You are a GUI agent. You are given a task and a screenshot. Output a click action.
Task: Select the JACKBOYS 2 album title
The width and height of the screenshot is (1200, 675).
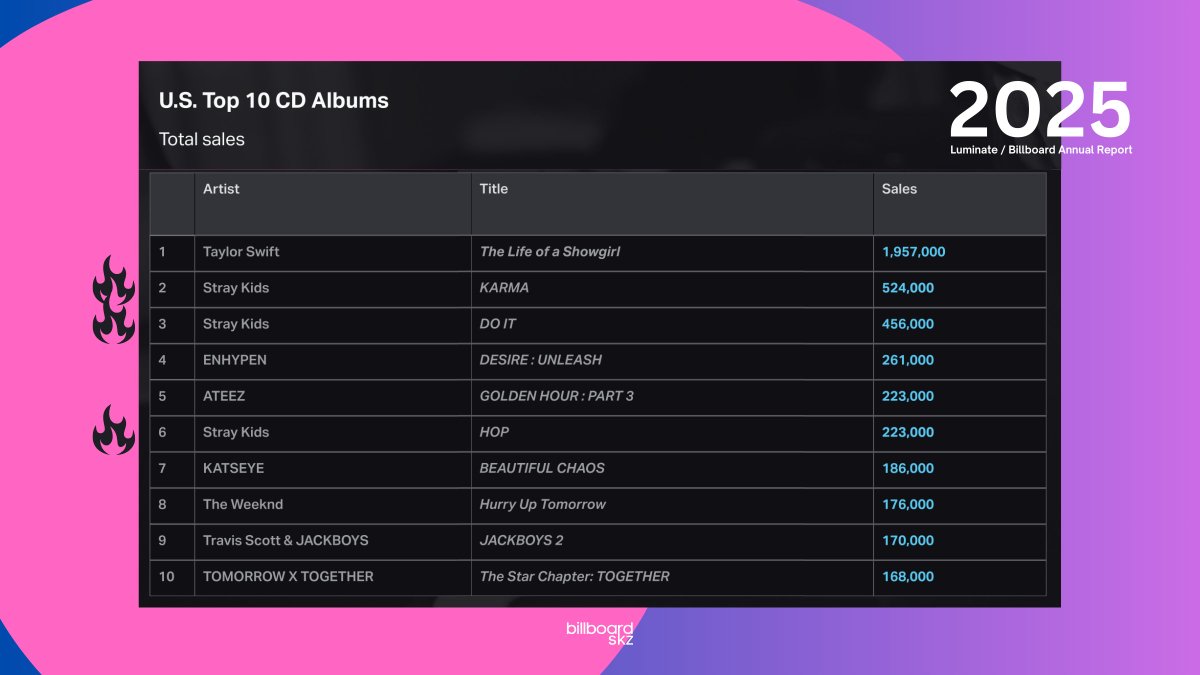(522, 540)
